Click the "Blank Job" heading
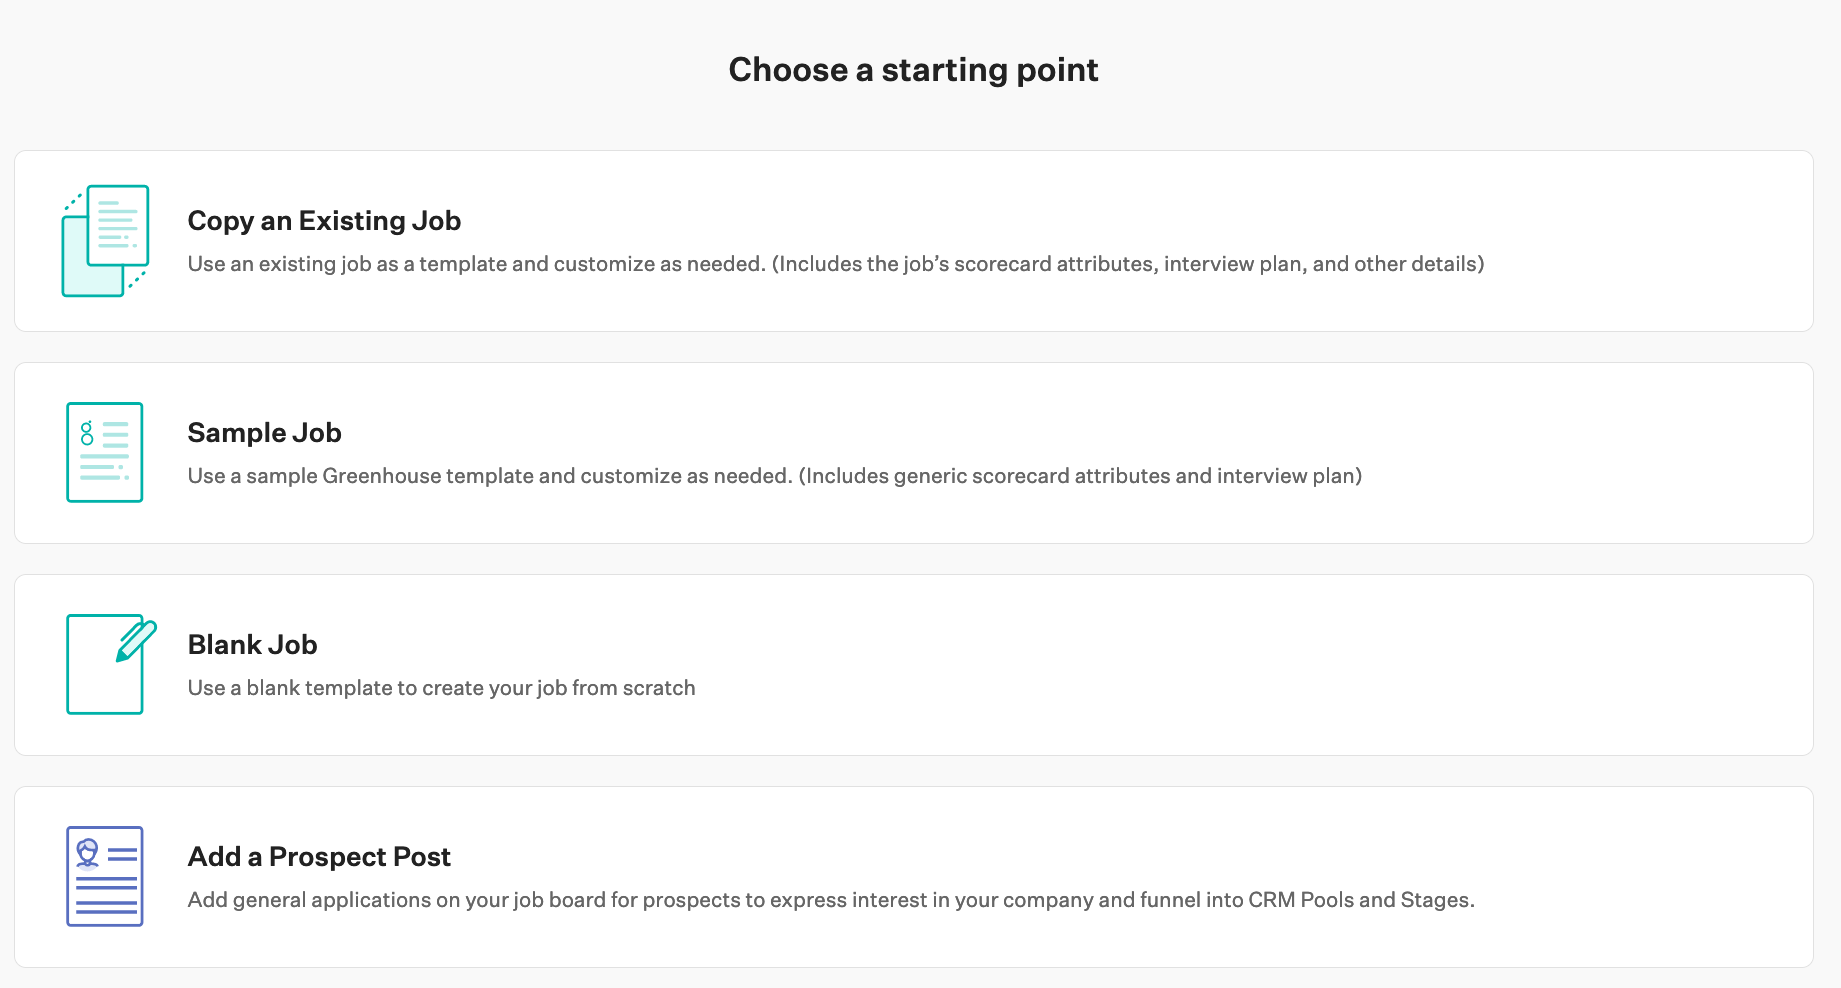 coord(251,644)
